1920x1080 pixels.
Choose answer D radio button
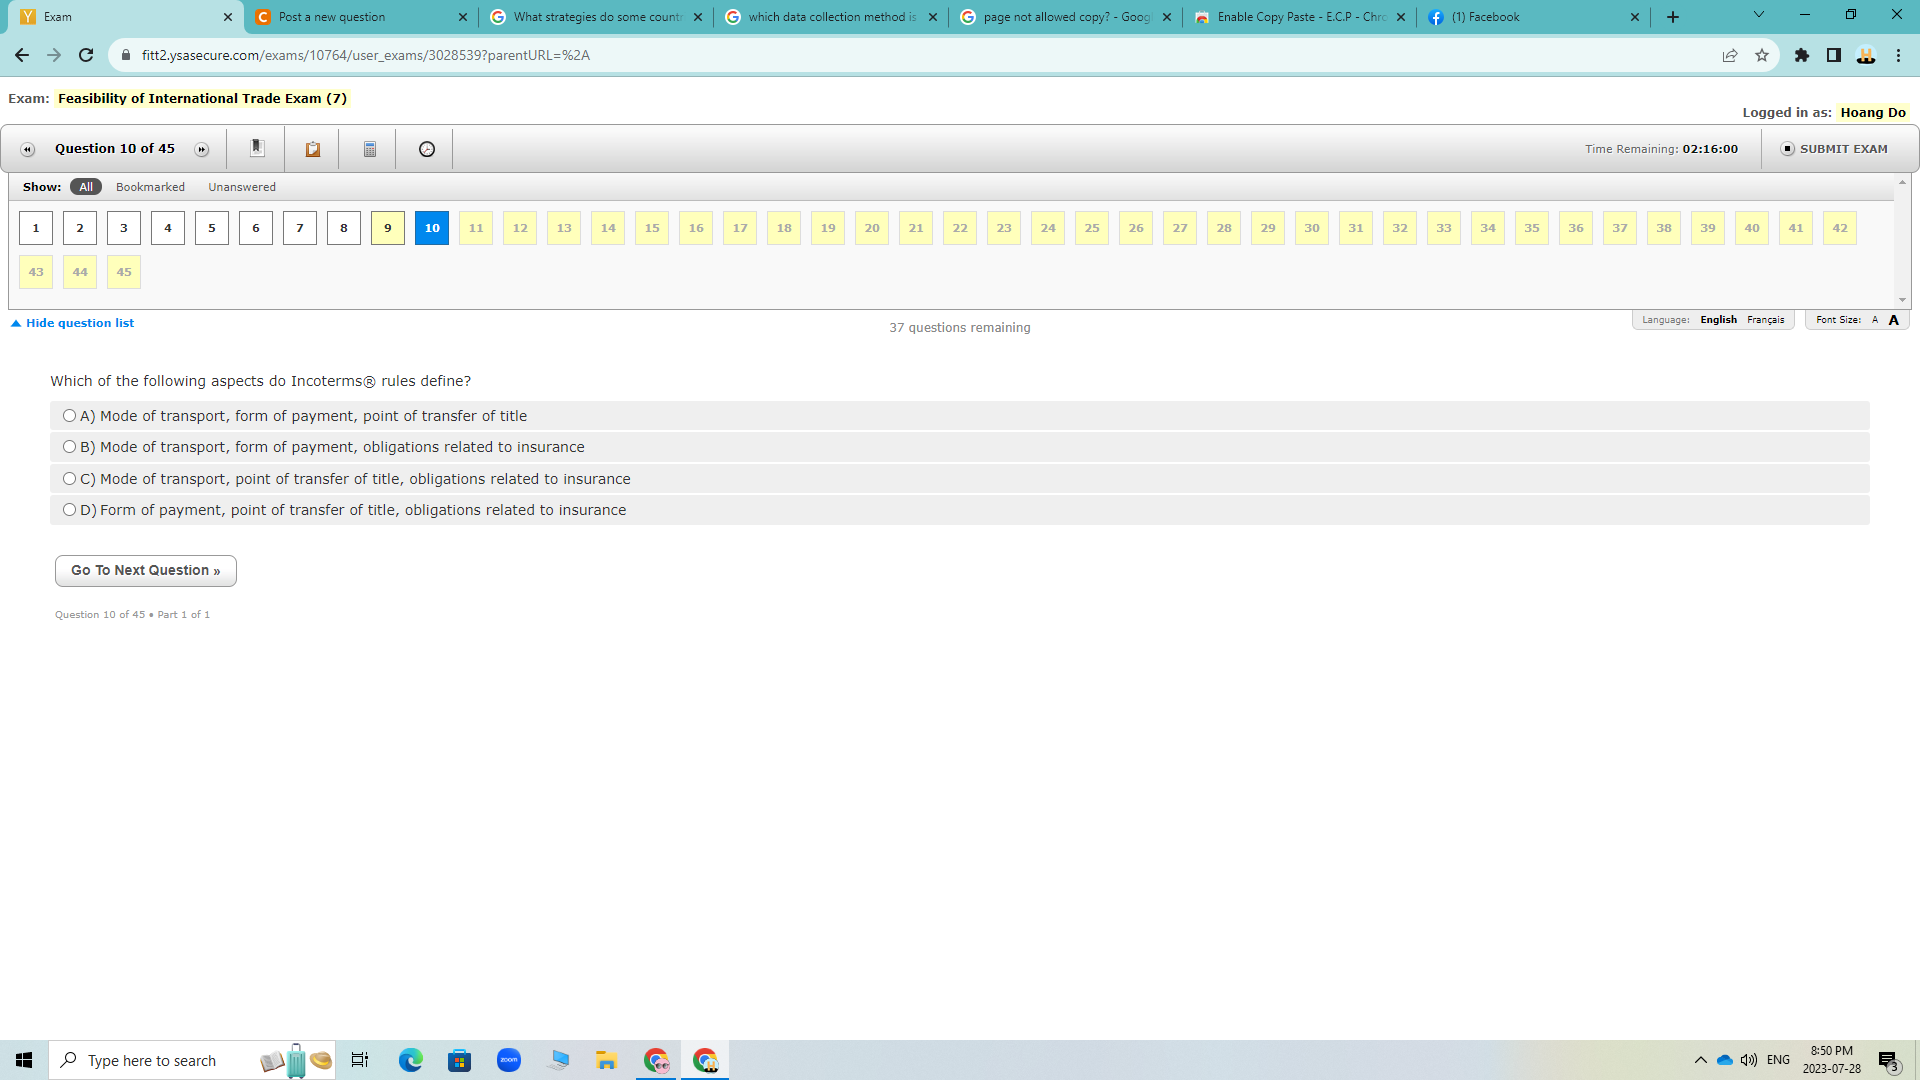click(69, 510)
